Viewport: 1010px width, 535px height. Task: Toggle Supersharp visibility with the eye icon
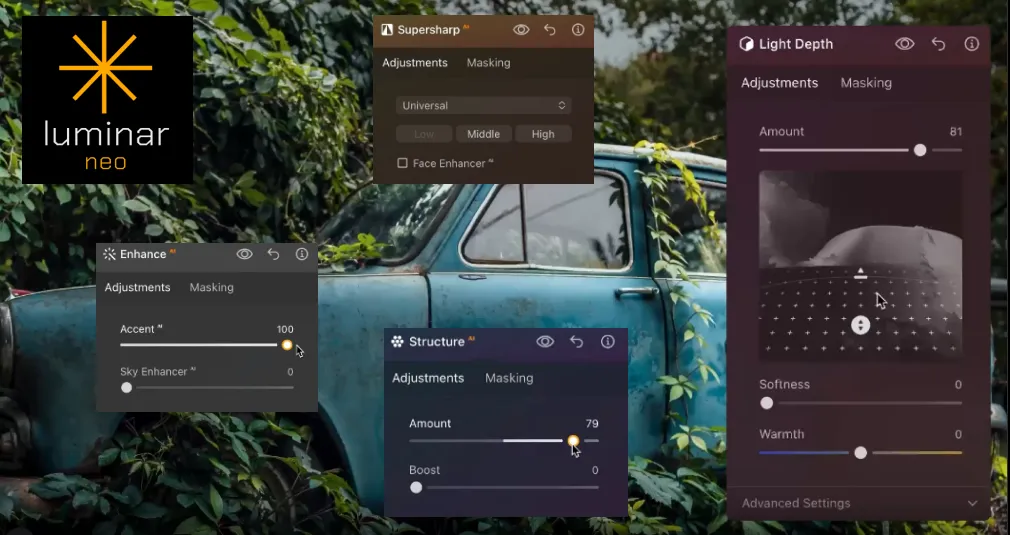521,30
